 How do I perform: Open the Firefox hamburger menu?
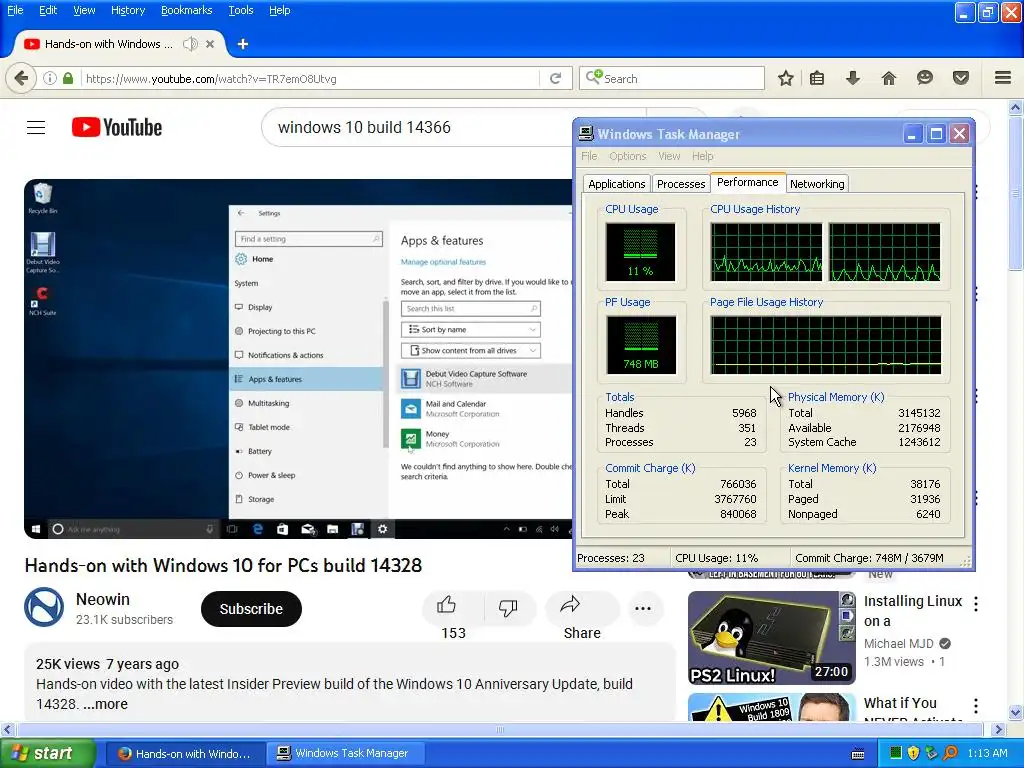point(1003,78)
